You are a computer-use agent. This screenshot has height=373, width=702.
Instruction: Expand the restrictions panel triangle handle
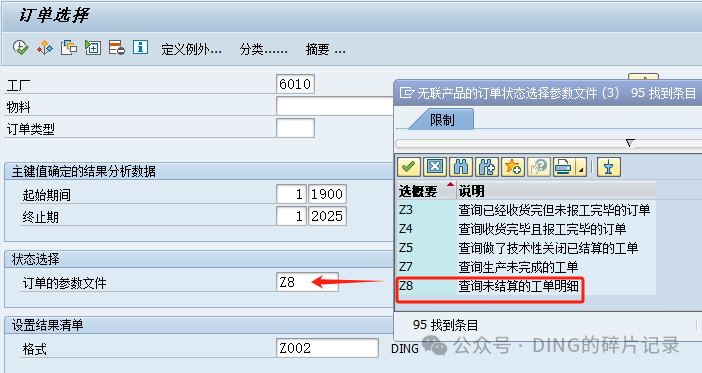click(630, 144)
